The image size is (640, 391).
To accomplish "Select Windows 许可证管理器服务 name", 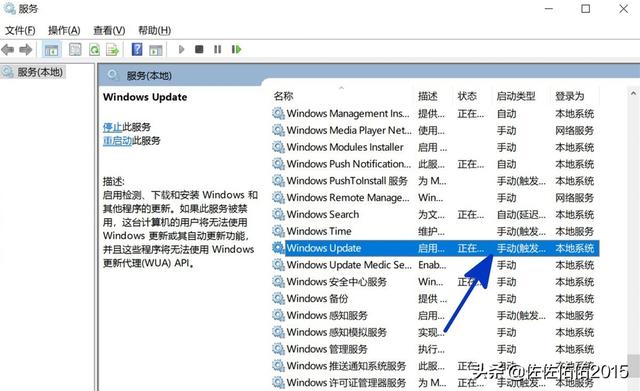I will coord(346,382).
